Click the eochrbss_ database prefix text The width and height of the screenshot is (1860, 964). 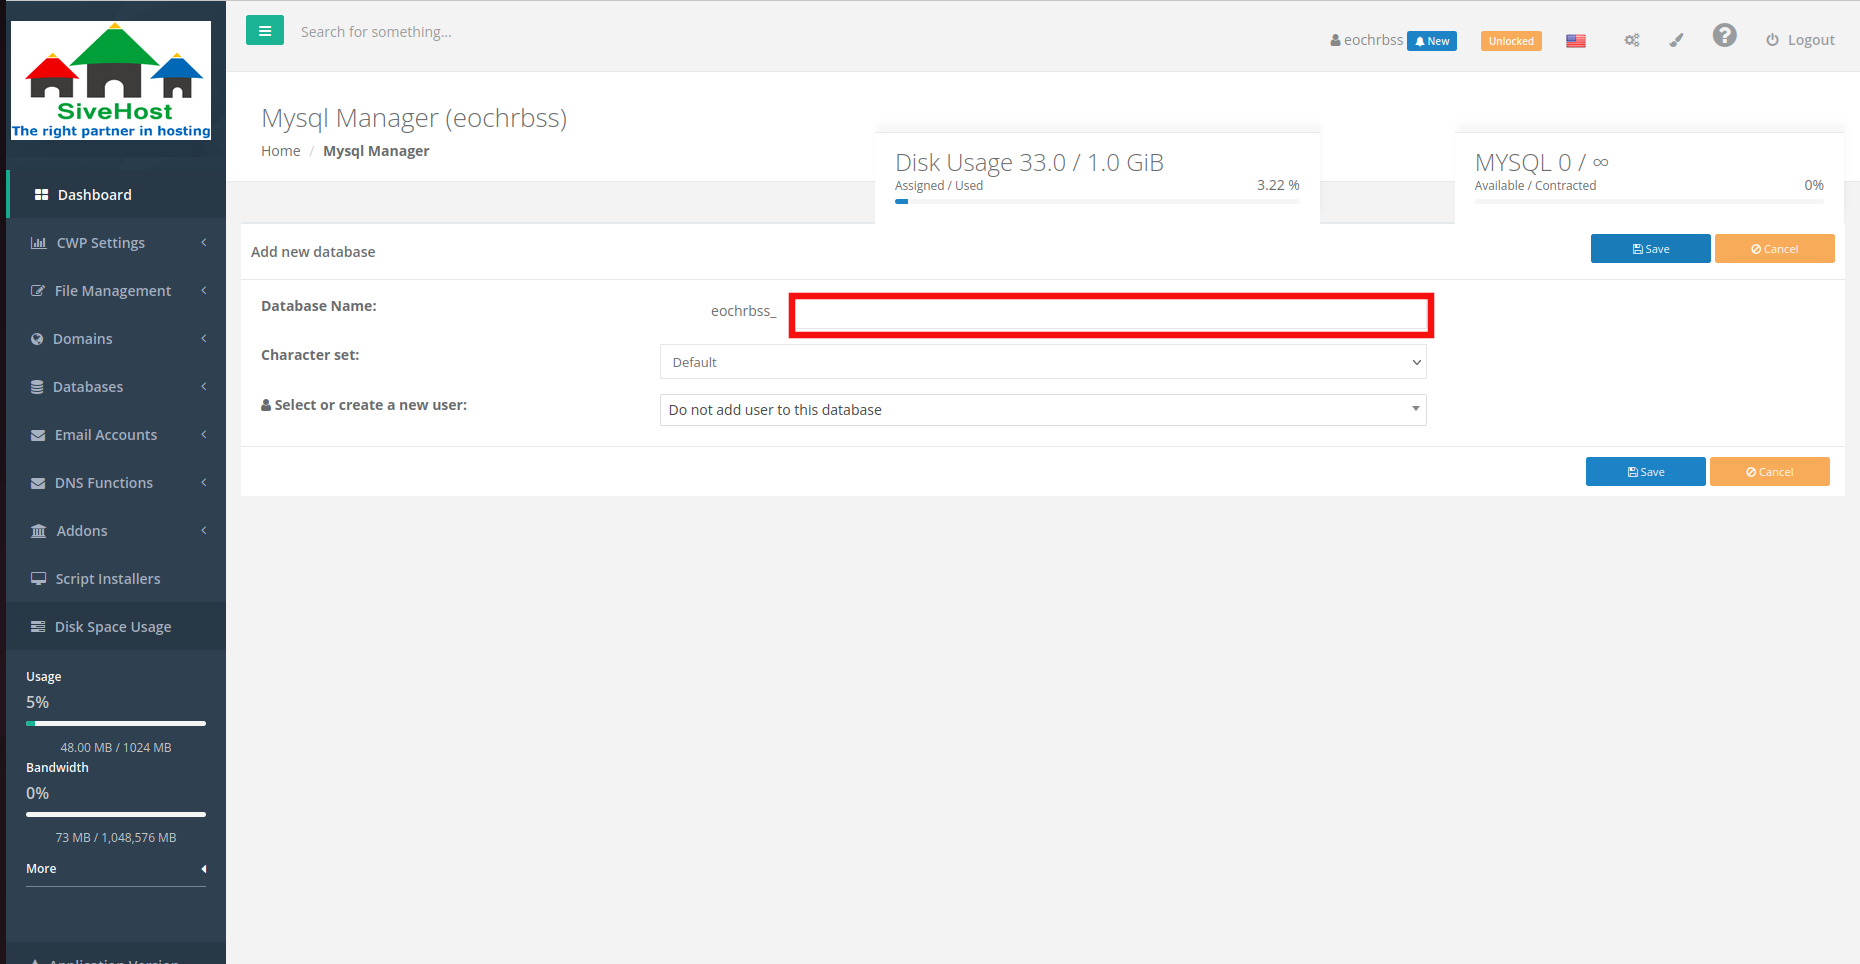743,311
